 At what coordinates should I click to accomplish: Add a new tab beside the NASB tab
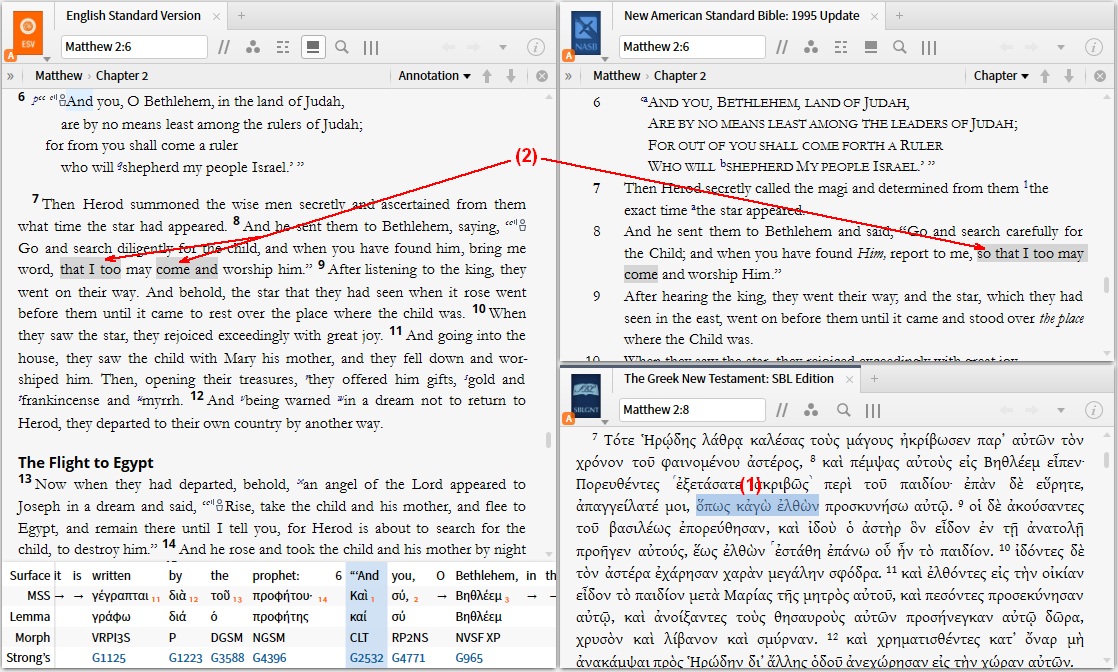[x=899, y=16]
